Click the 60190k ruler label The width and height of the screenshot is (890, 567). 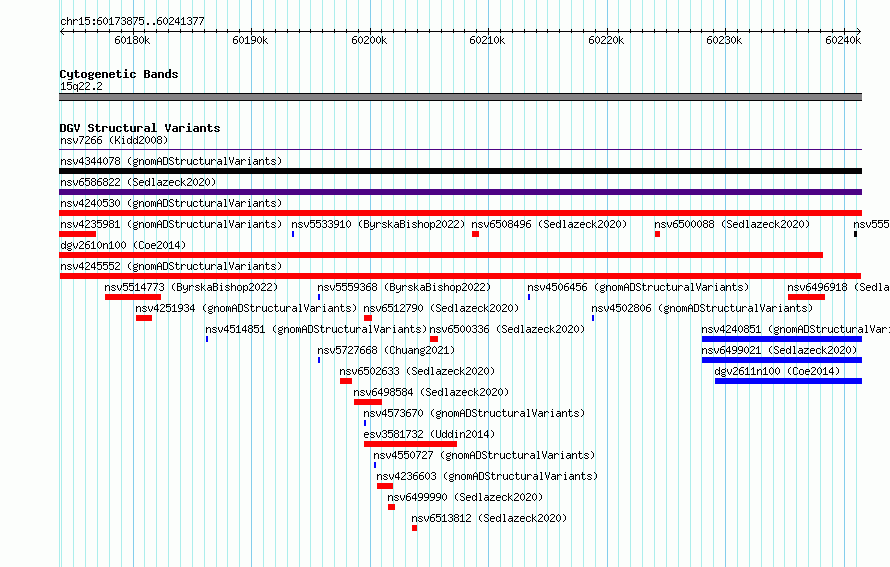250,40
